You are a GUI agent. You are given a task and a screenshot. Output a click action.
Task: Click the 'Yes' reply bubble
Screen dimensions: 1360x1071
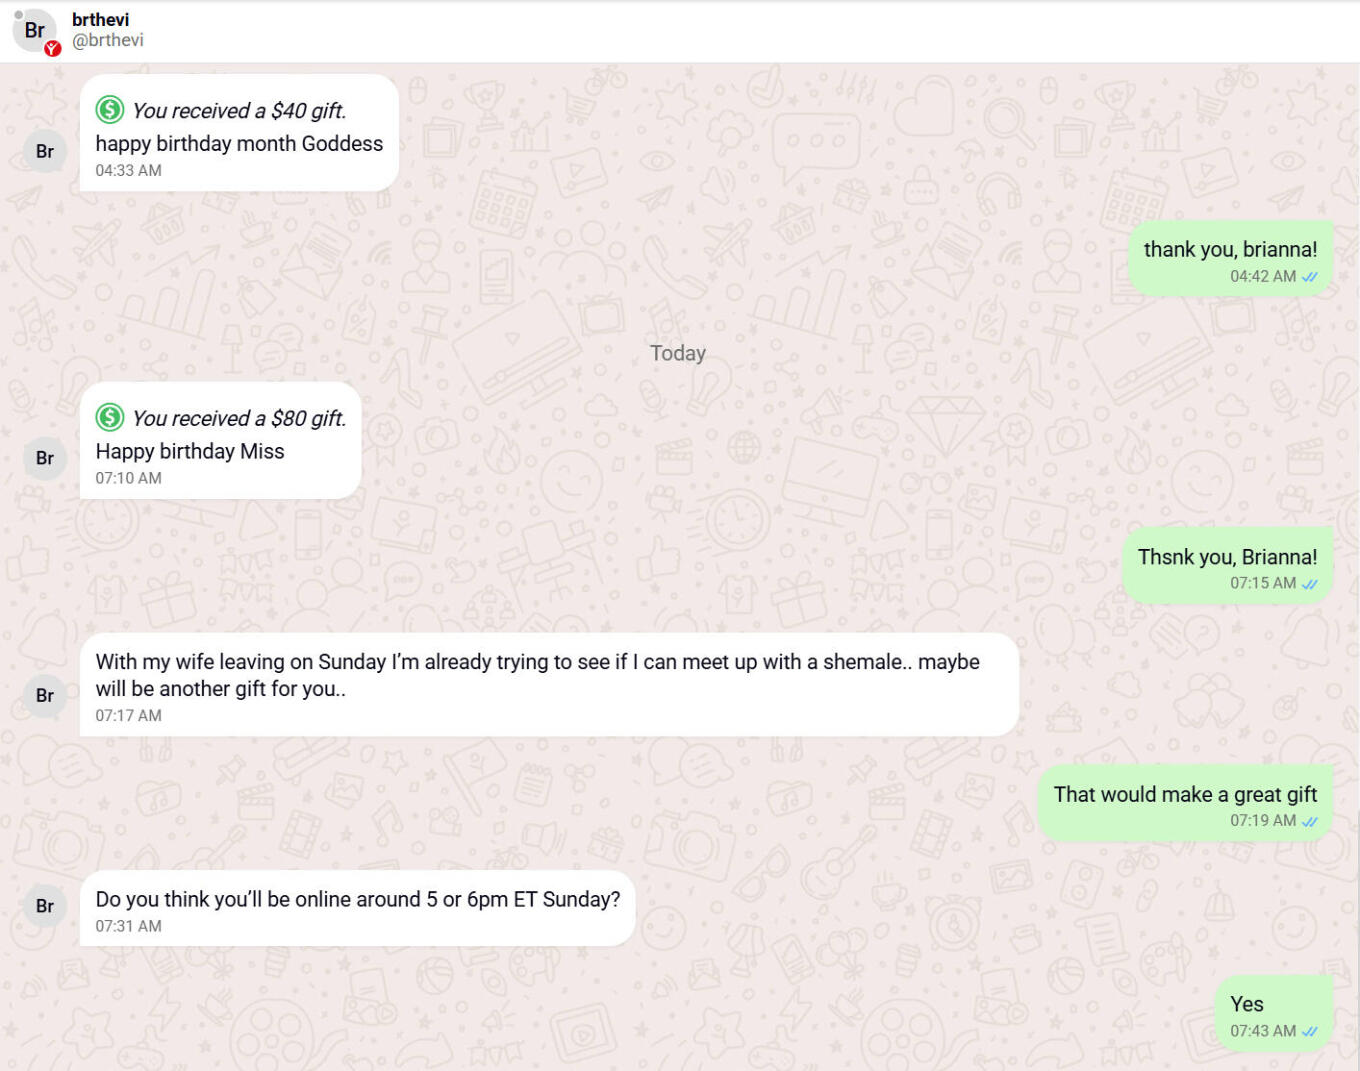click(1274, 1014)
